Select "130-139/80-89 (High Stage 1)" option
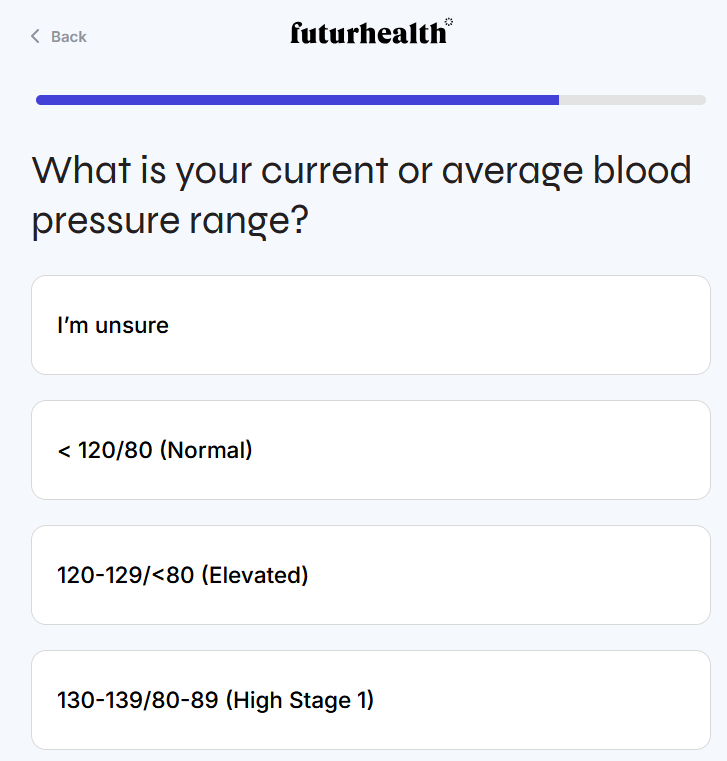This screenshot has width=727, height=761. point(371,699)
